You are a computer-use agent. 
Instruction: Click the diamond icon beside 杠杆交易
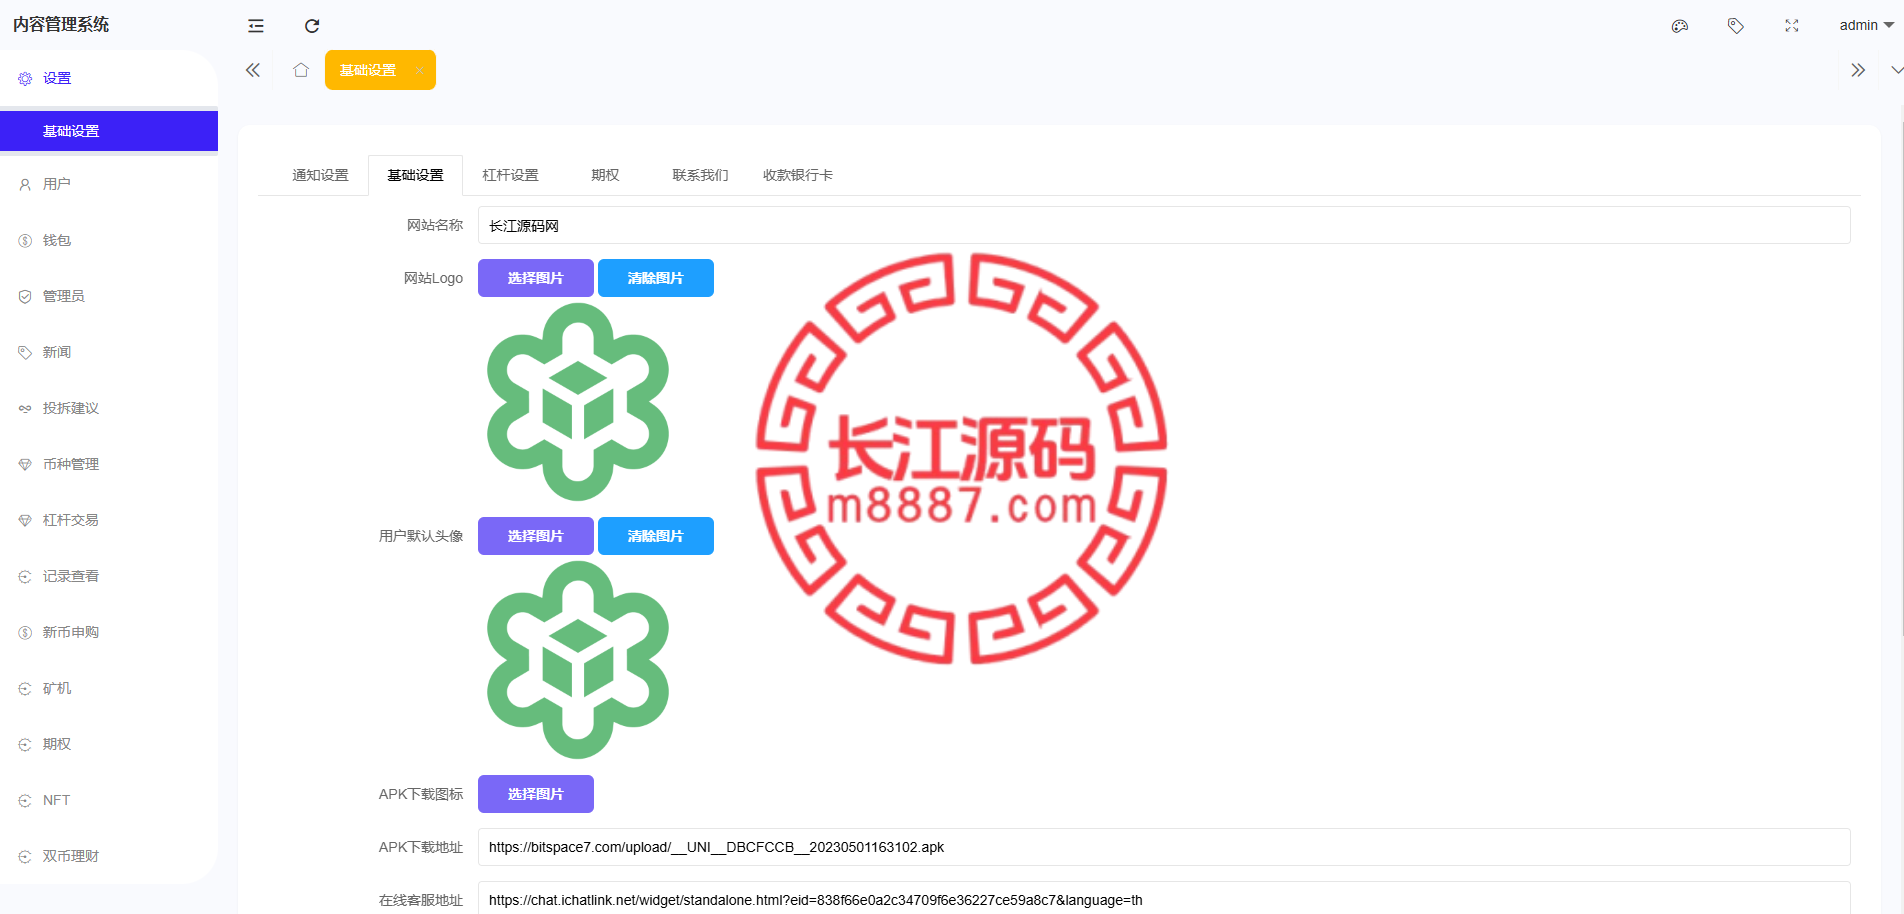(x=25, y=520)
